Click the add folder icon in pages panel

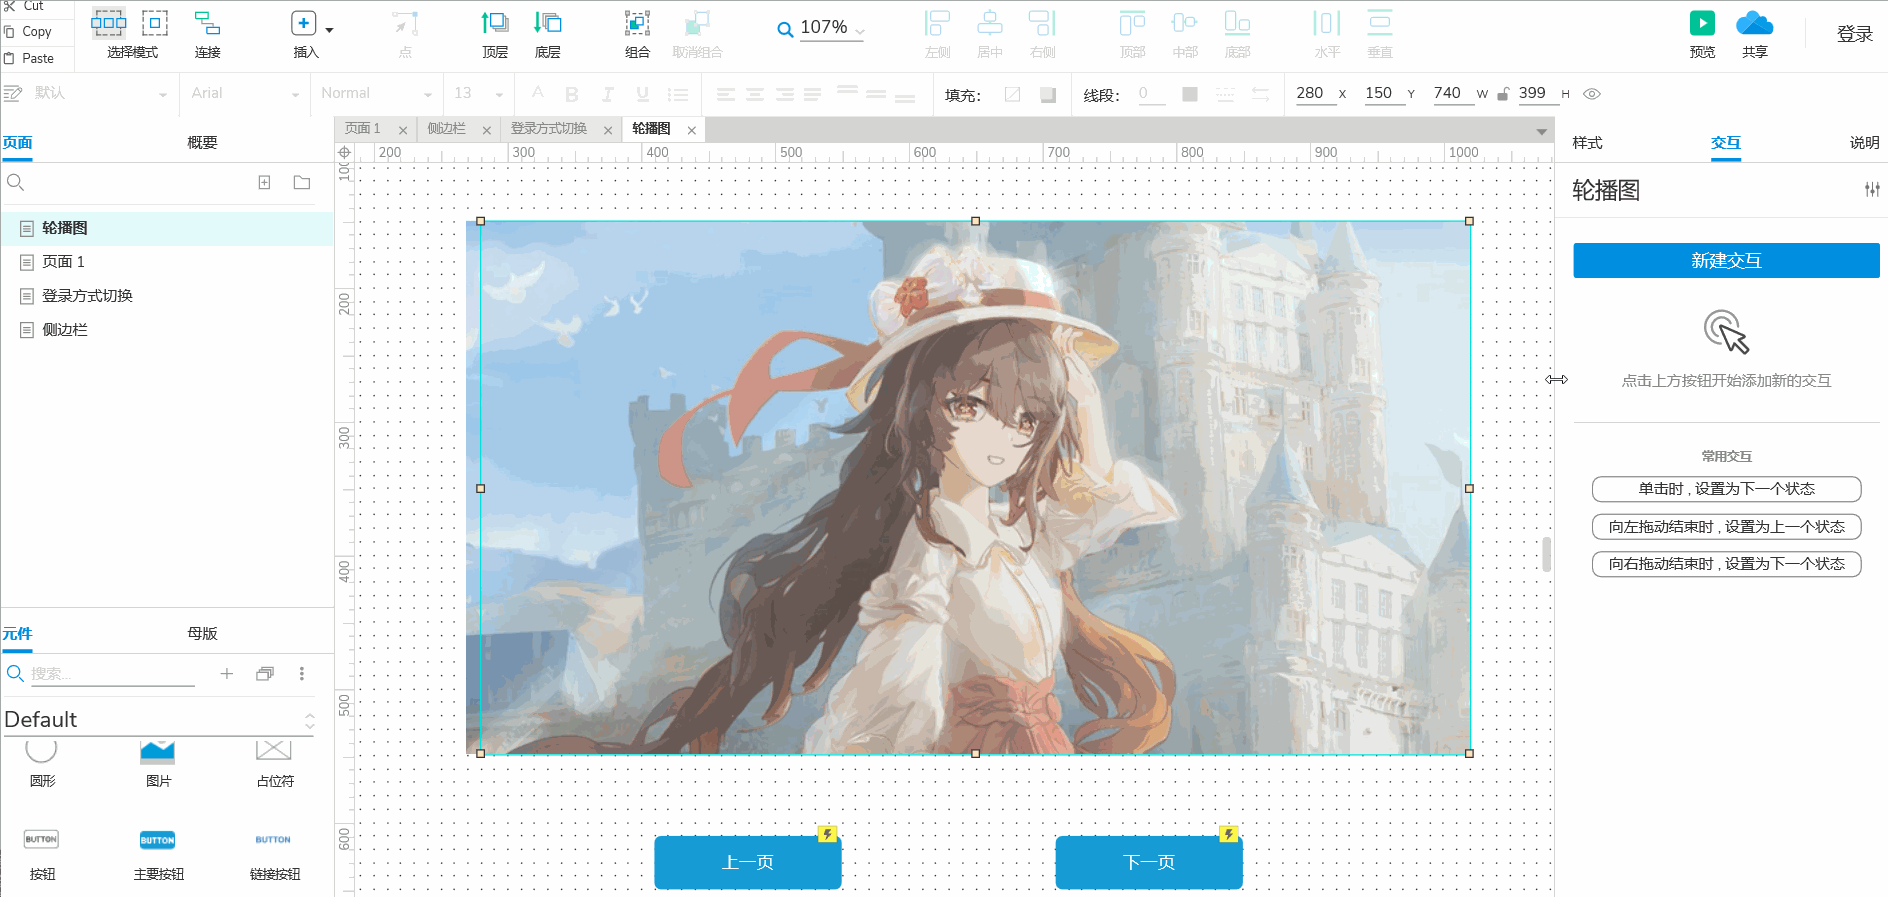coord(302,182)
